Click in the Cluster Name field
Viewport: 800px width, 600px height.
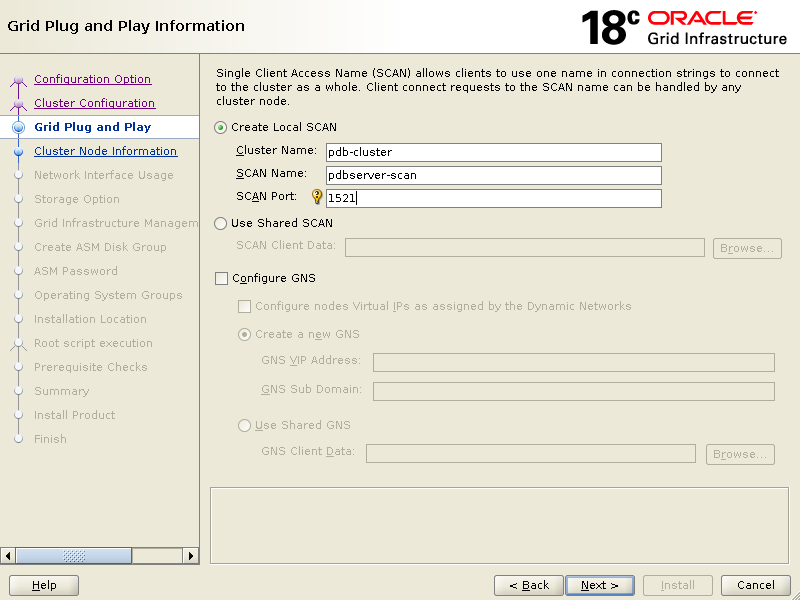point(494,153)
